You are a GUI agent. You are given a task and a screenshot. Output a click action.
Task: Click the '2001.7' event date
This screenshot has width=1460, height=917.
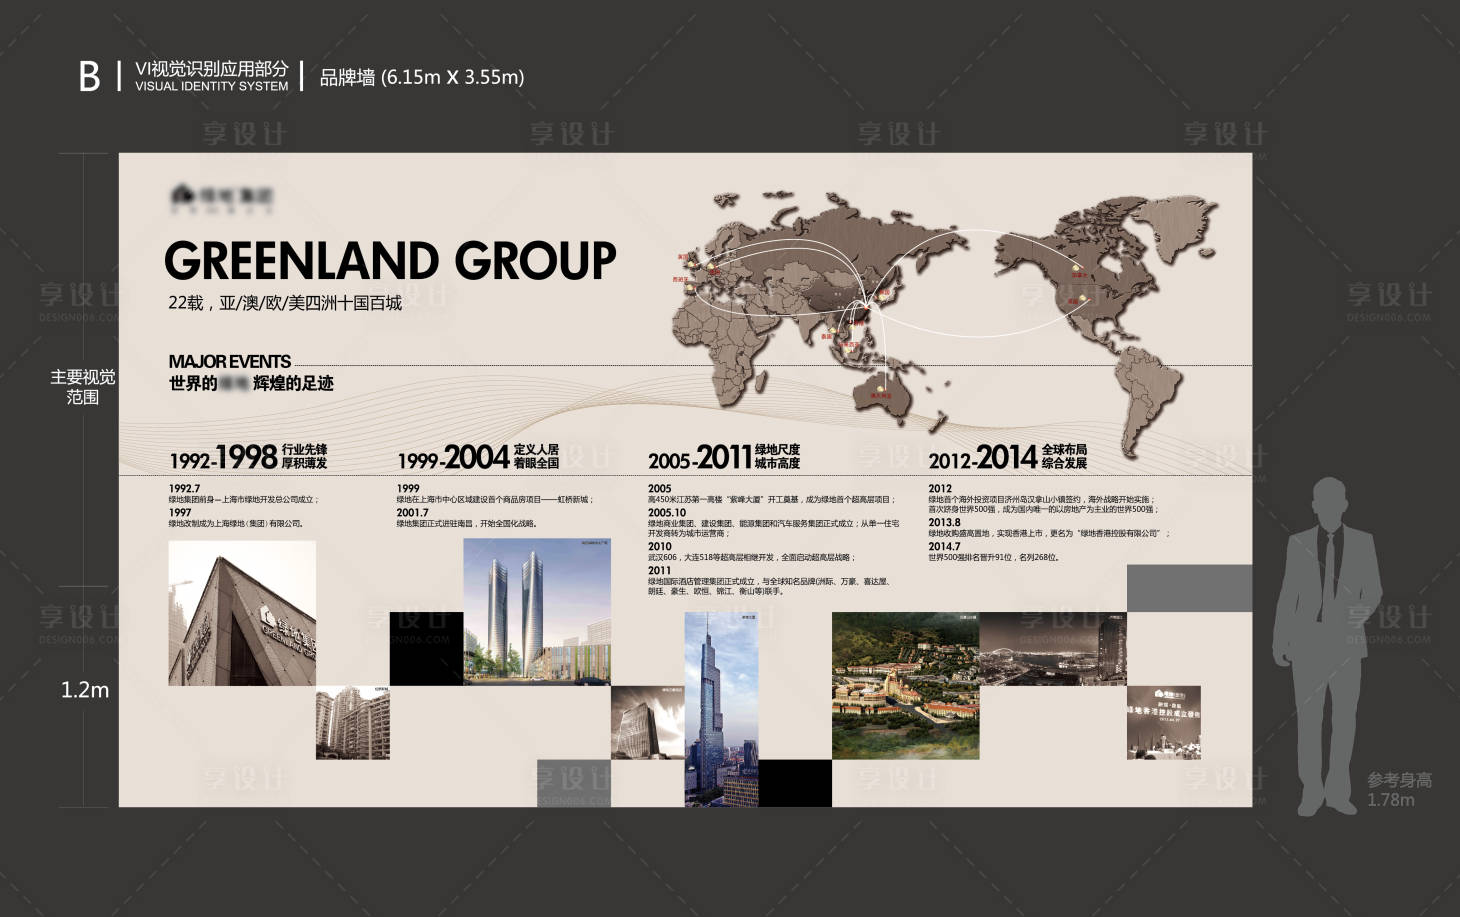pyautogui.click(x=412, y=512)
